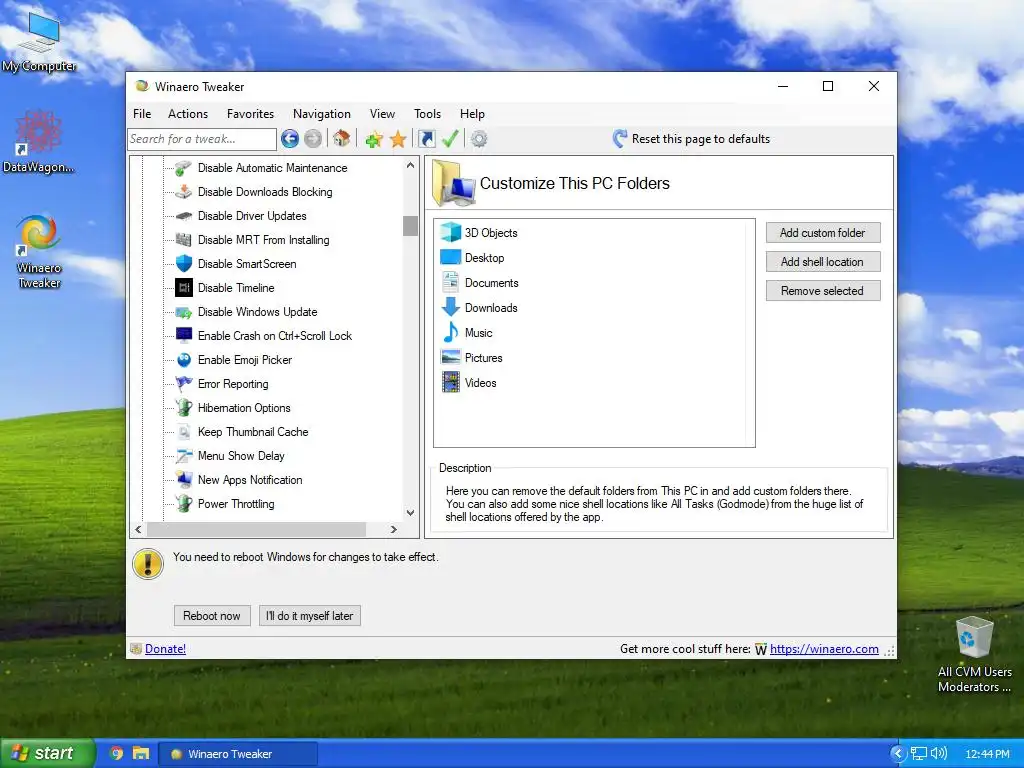Click the tree scrollbar down arrow
1024x768 pixels.
410,513
